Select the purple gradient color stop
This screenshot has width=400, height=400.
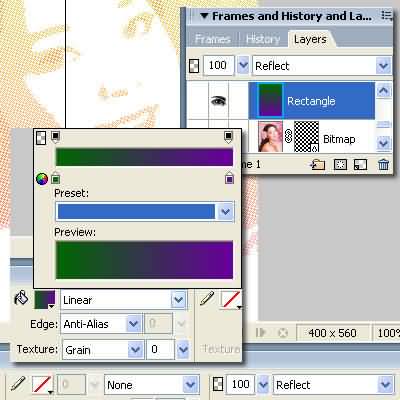[229, 179]
